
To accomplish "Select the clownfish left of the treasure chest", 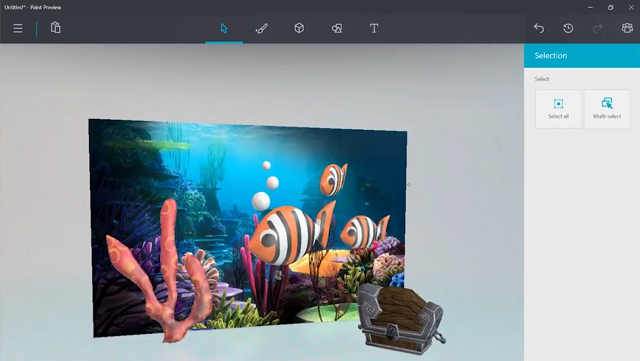I will click(363, 232).
